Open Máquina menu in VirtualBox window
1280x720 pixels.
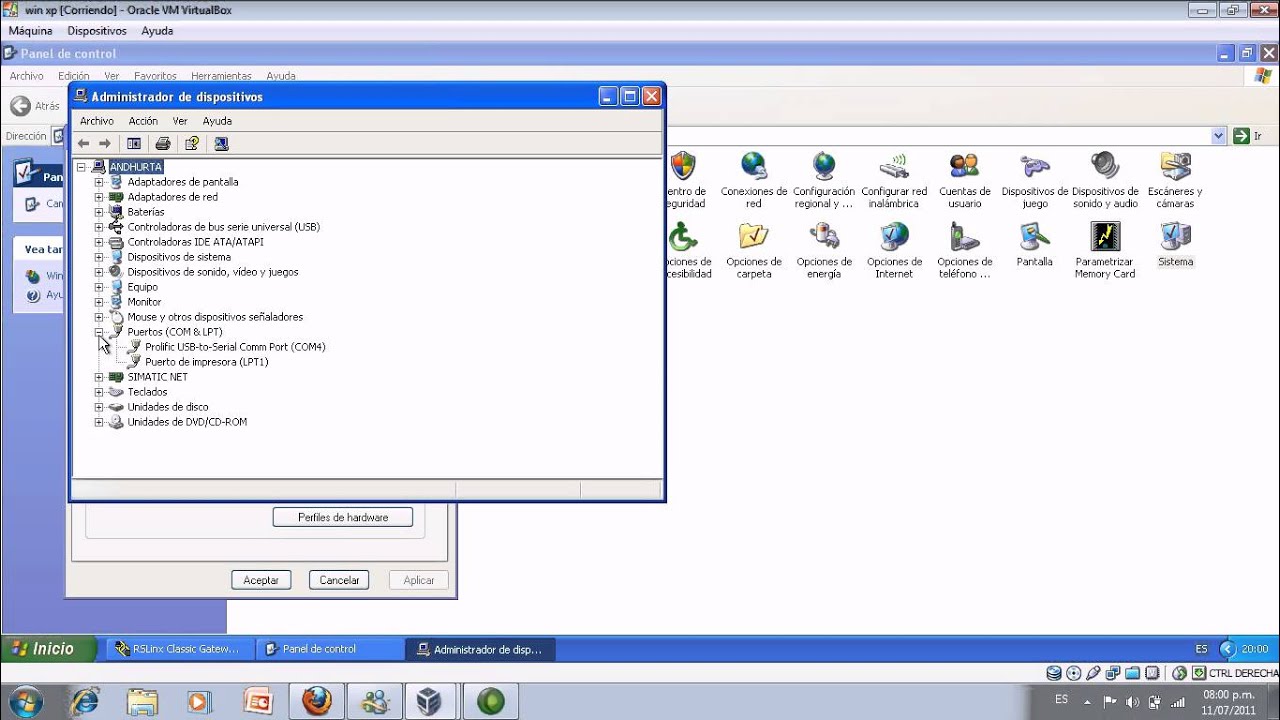(x=30, y=31)
